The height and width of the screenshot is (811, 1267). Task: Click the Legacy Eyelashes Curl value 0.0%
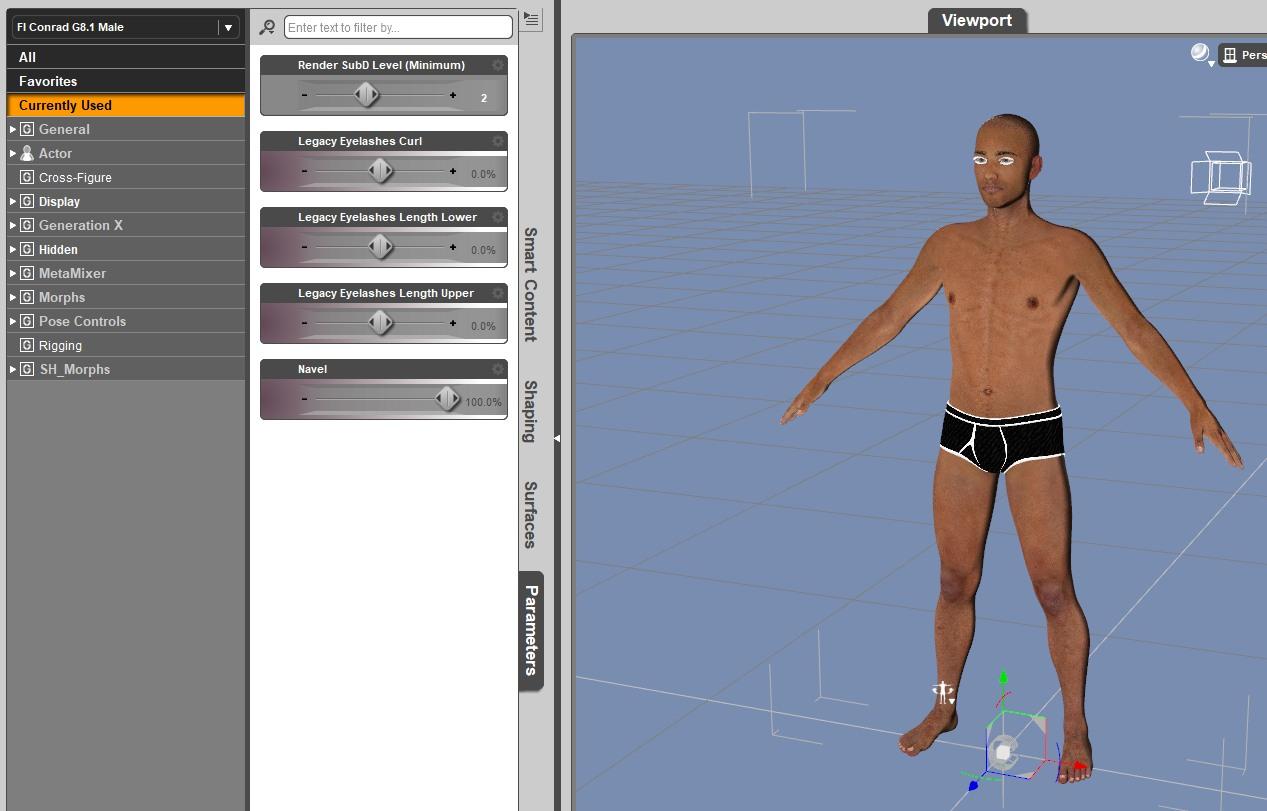484,174
